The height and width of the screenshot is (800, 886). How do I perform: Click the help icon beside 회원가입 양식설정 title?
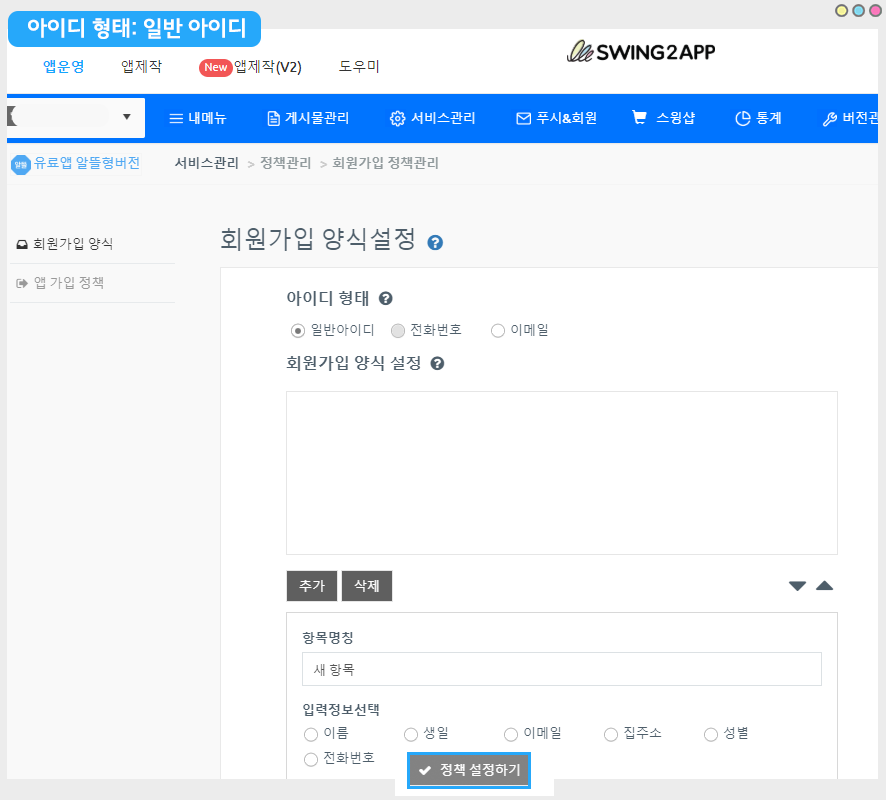tap(435, 243)
